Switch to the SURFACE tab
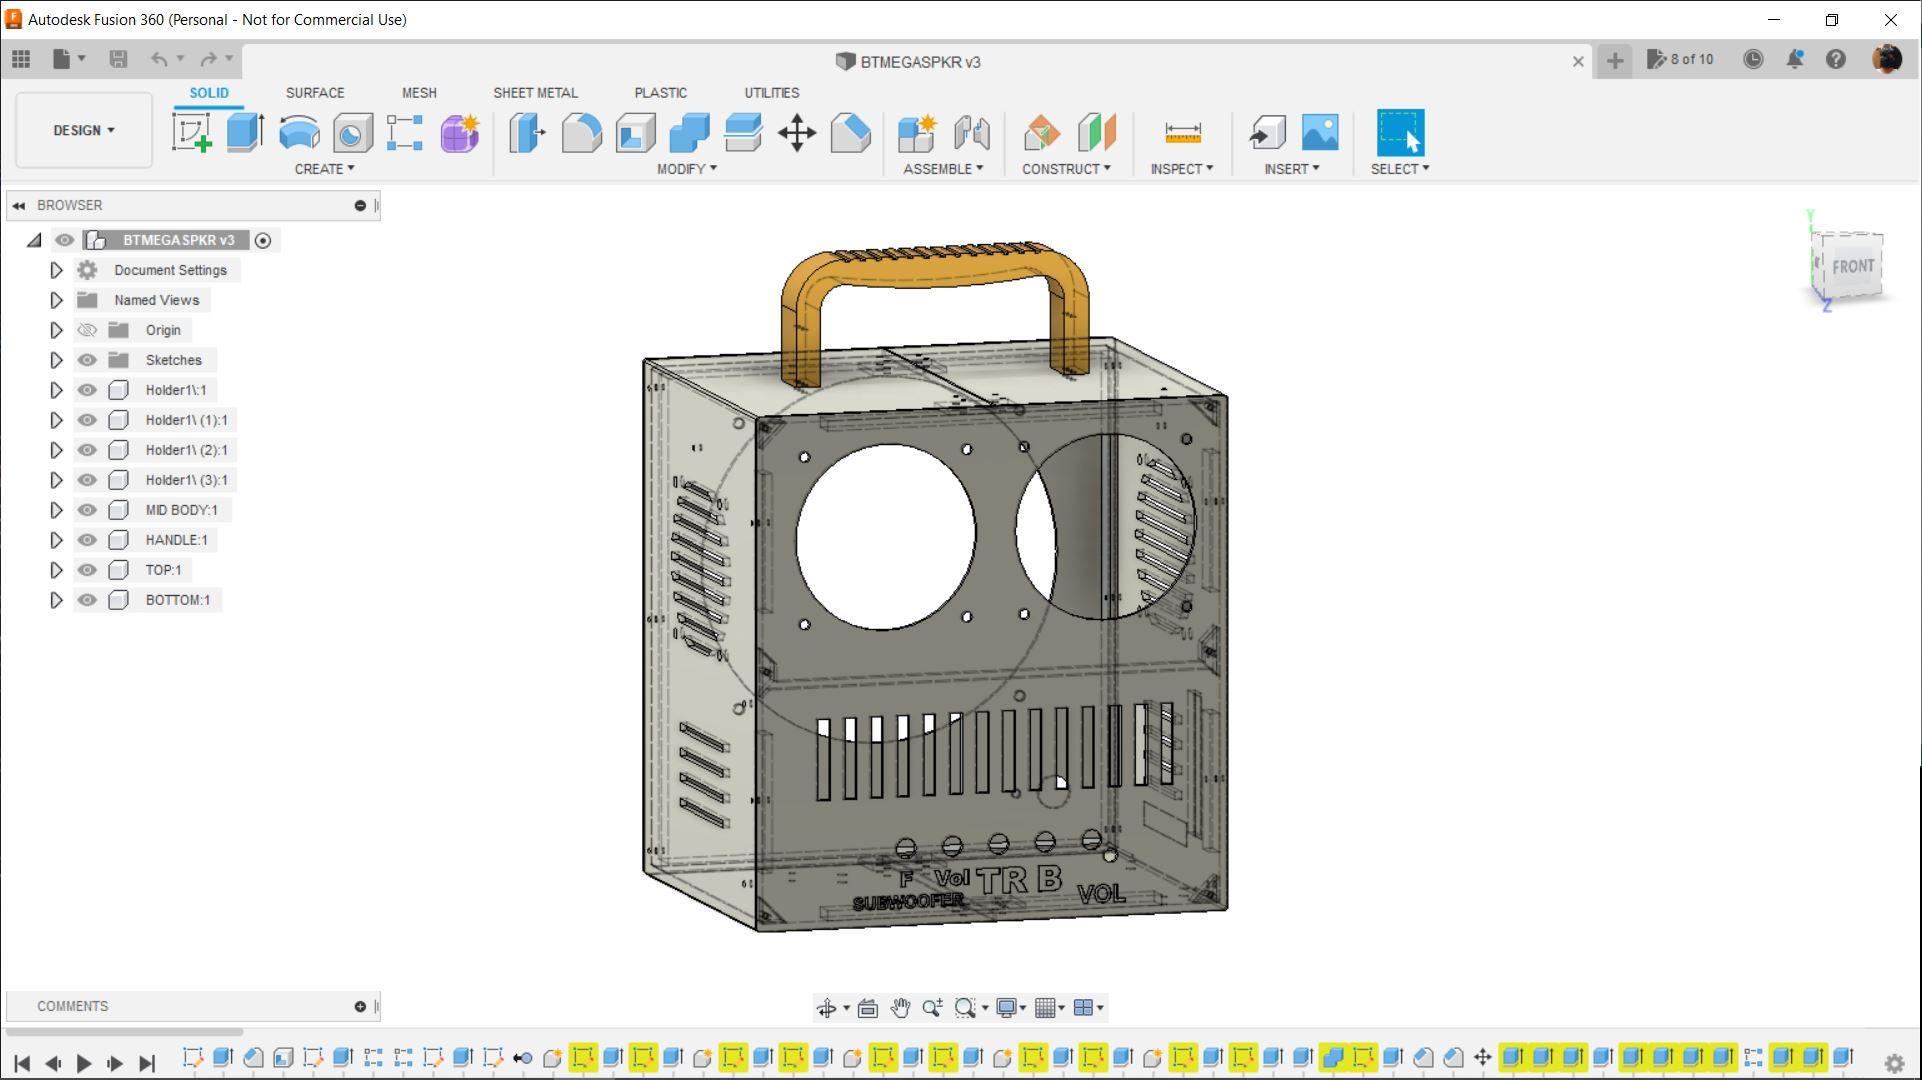 point(314,92)
